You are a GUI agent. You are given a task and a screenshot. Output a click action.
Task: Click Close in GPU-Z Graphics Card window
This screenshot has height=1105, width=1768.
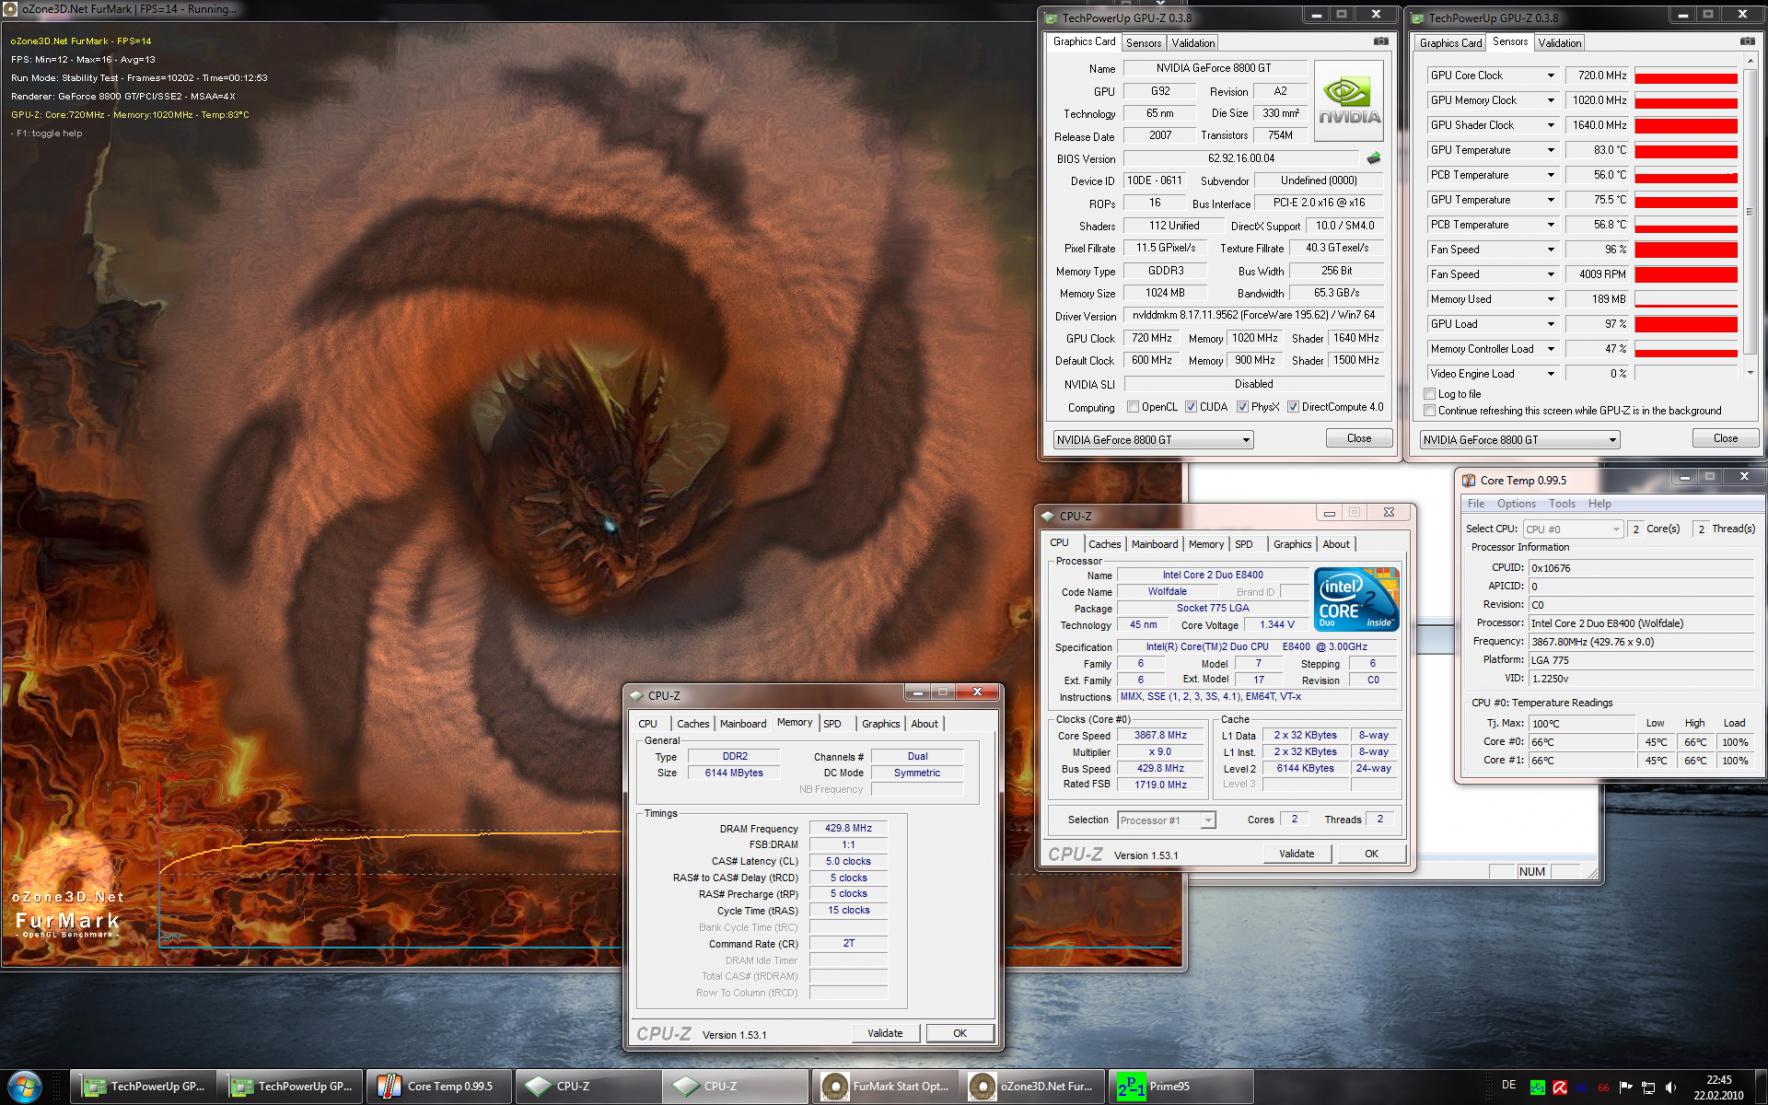1359,439
